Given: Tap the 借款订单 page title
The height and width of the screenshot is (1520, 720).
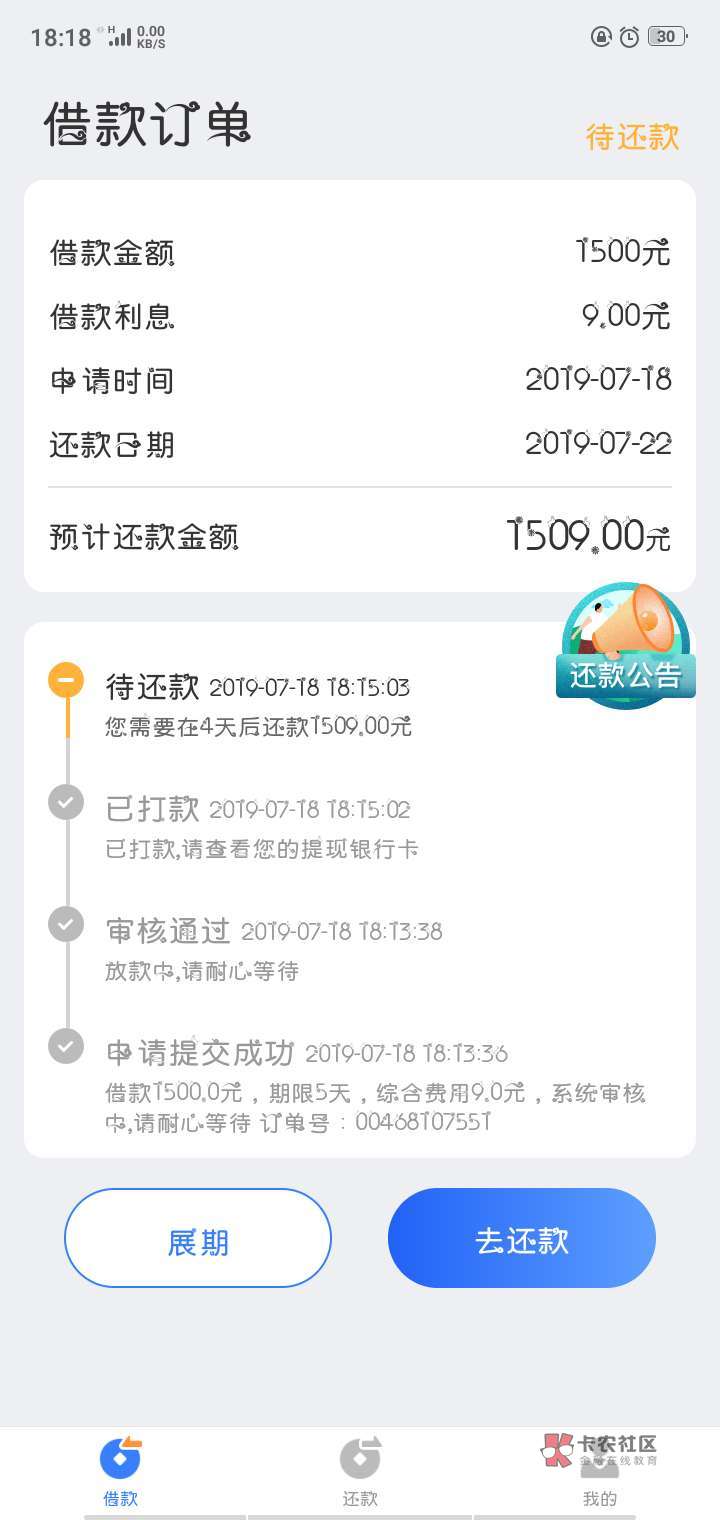Looking at the screenshot, I should click(x=147, y=127).
